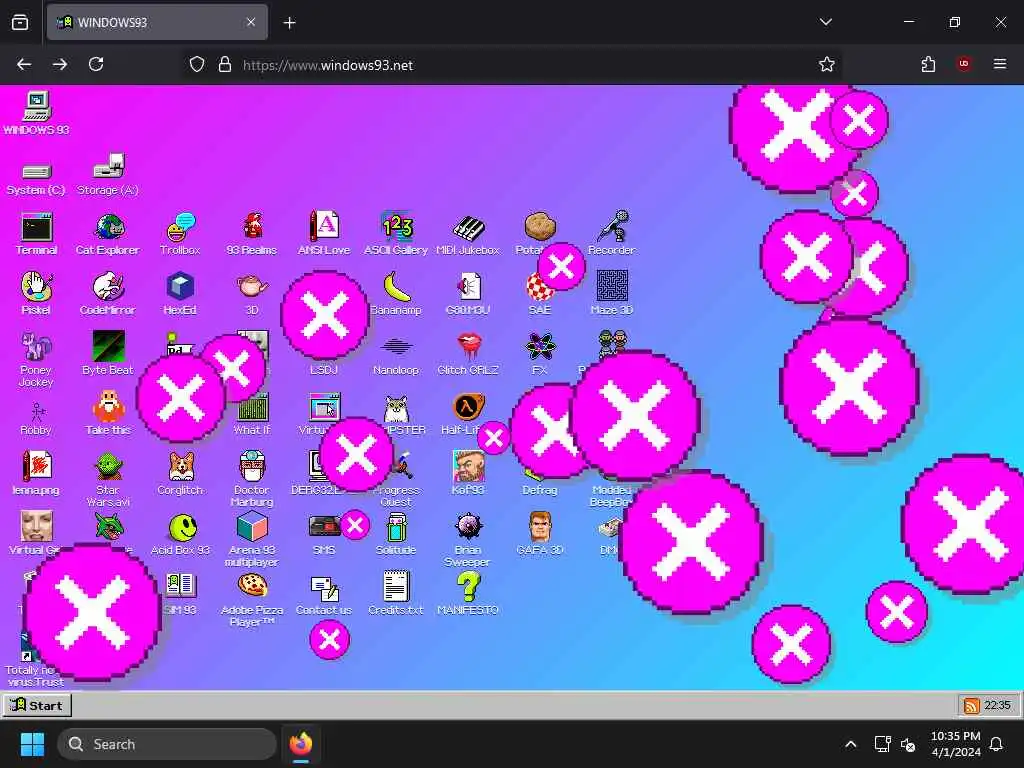Click the Windows 93 taskbar clock 22:35

(997, 705)
